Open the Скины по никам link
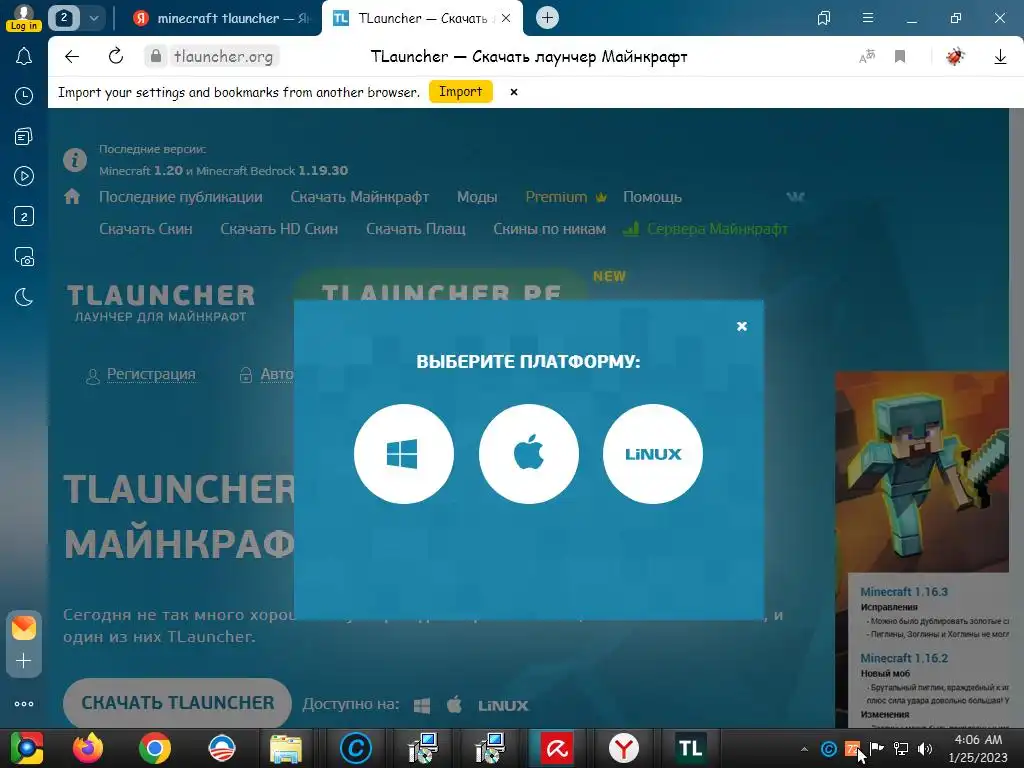 tap(549, 229)
